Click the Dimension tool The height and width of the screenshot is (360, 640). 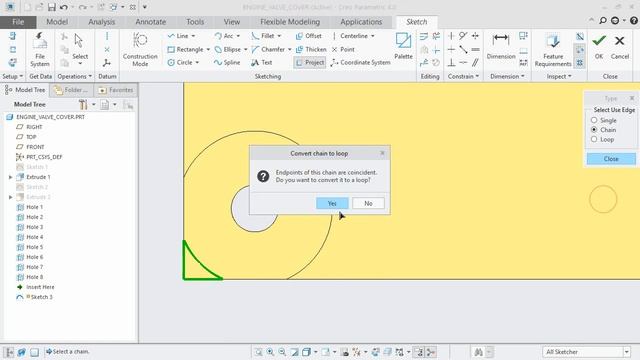(x=501, y=46)
